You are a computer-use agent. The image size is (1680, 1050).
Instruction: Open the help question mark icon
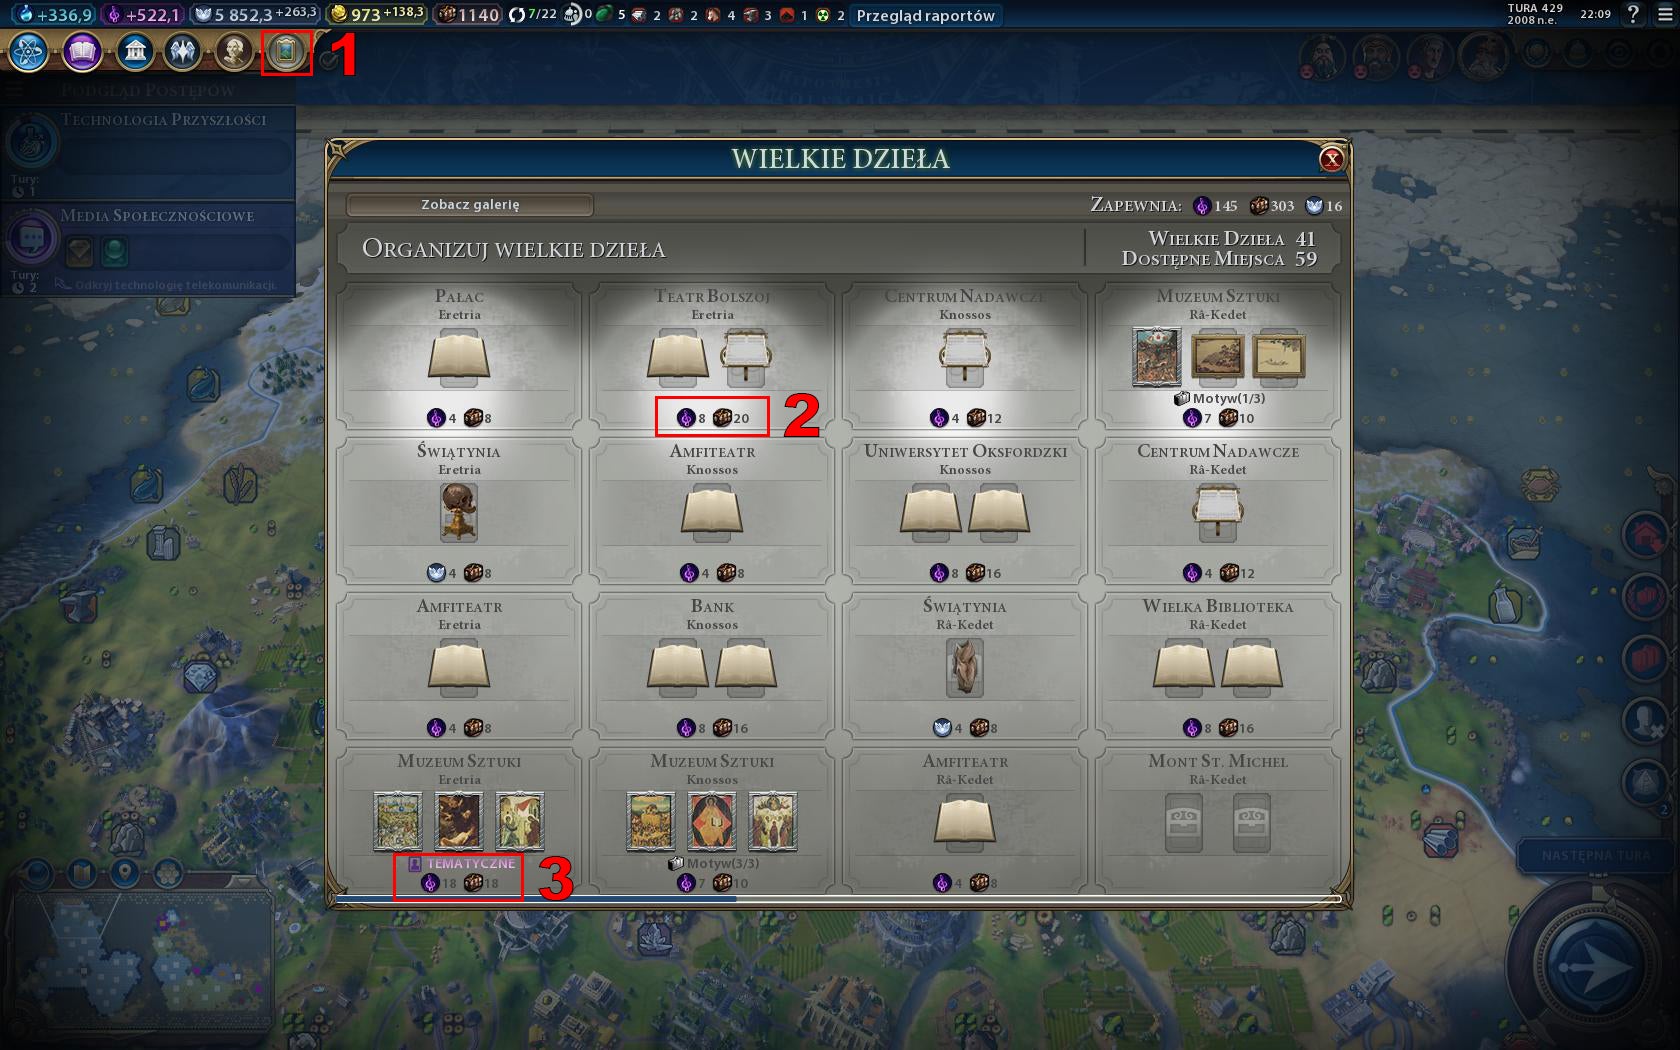pos(1633,14)
